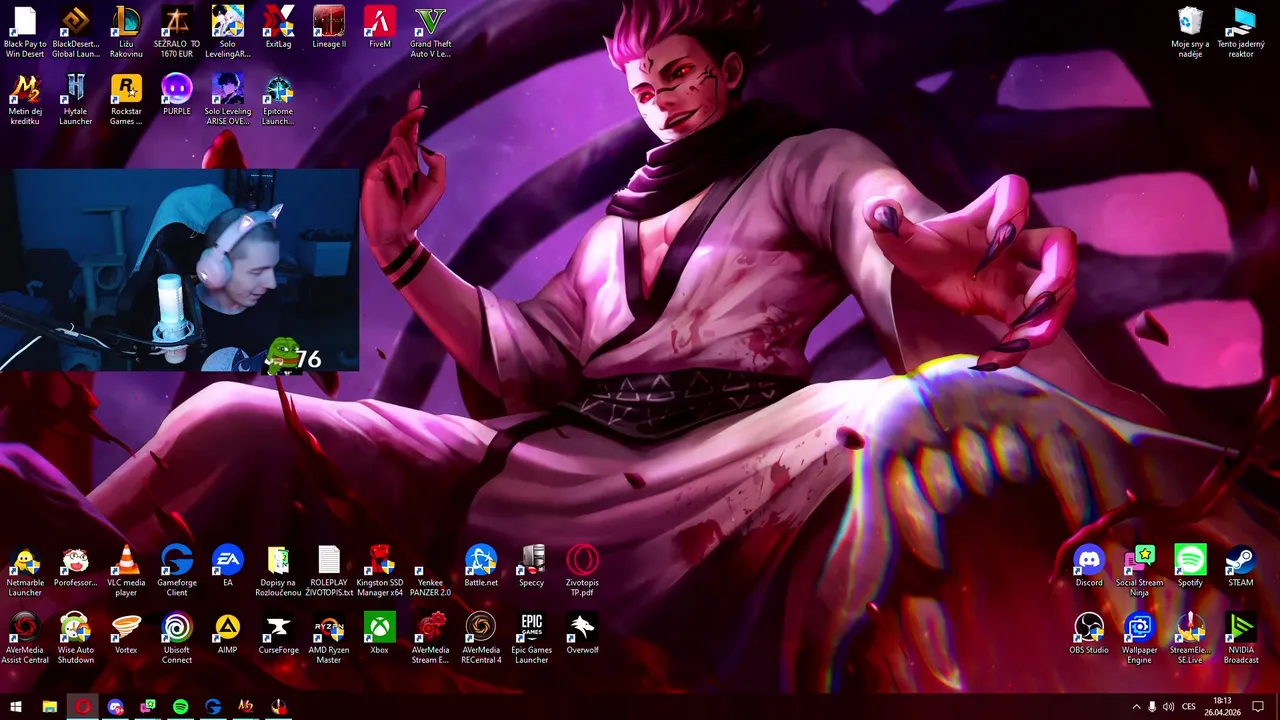Launch the Hytale Launcher icon
Screen dimensions: 1280x720
coord(76,100)
